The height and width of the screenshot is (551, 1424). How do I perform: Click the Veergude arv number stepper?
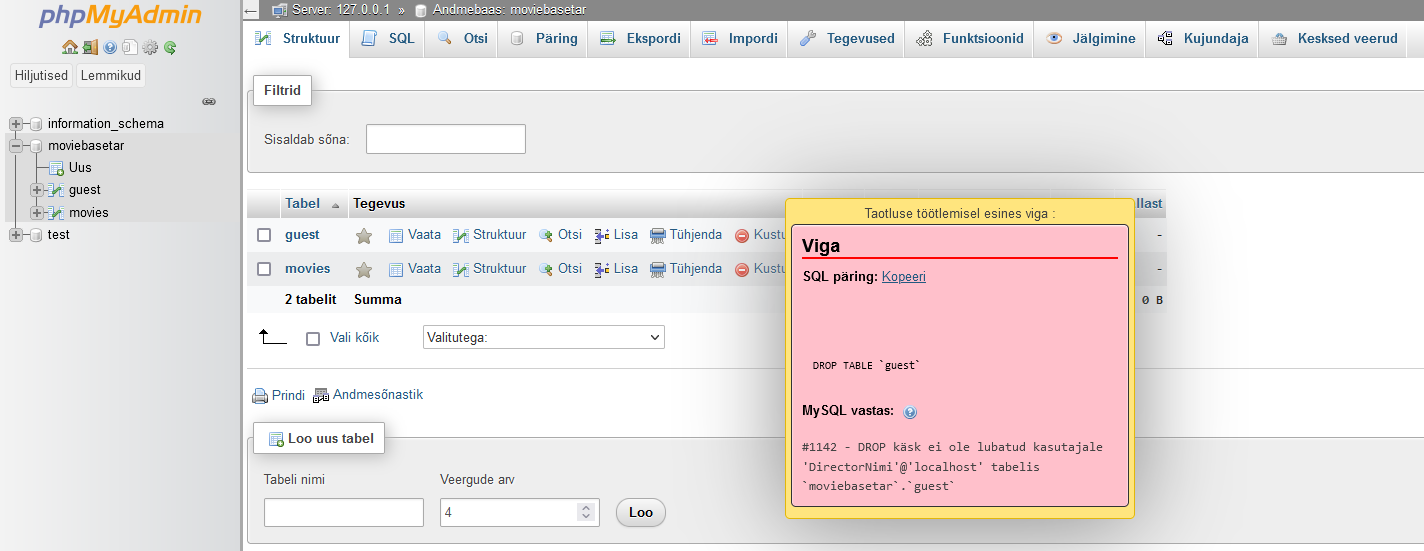tap(585, 512)
